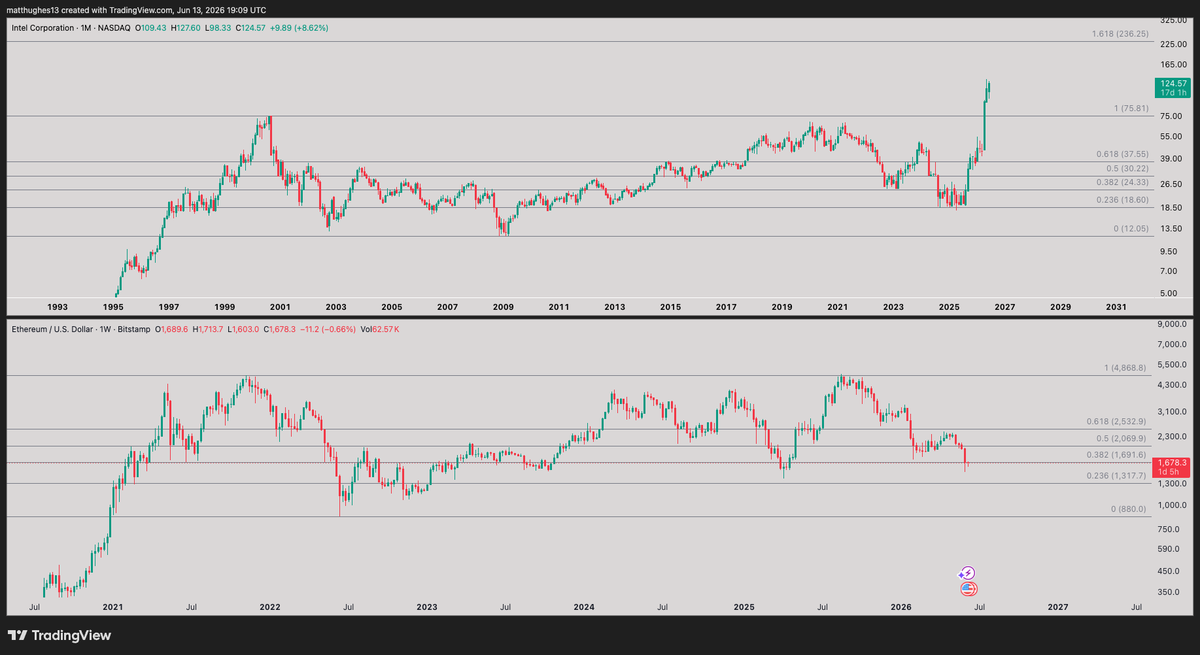Screen dimensions: 1200x655
Task: Select the Fibonacci 1.618 (236.25) label
Action: click(x=1119, y=34)
